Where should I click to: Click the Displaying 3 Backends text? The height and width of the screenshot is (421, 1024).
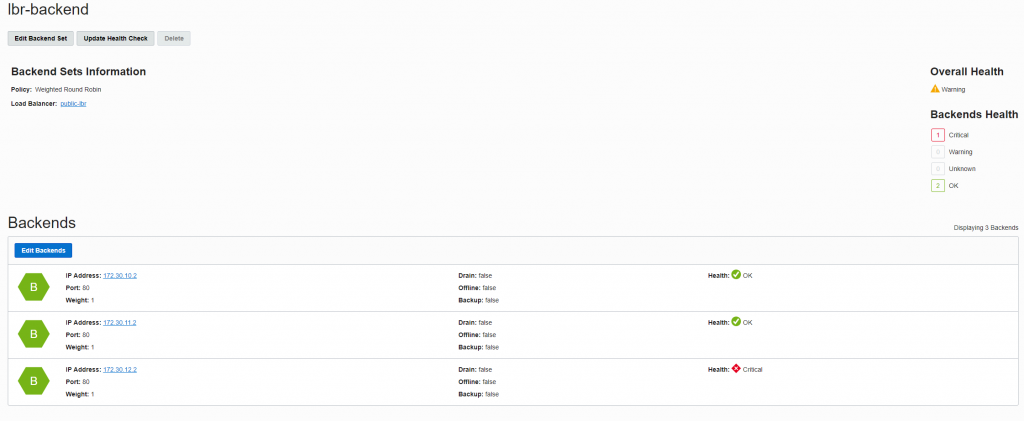(986, 228)
